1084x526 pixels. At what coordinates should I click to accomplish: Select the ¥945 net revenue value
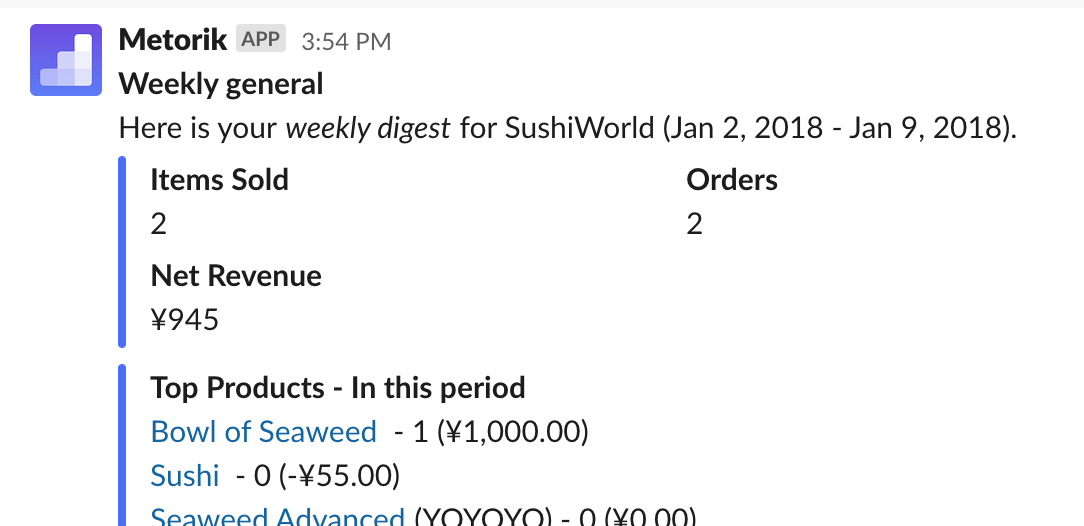pos(184,320)
